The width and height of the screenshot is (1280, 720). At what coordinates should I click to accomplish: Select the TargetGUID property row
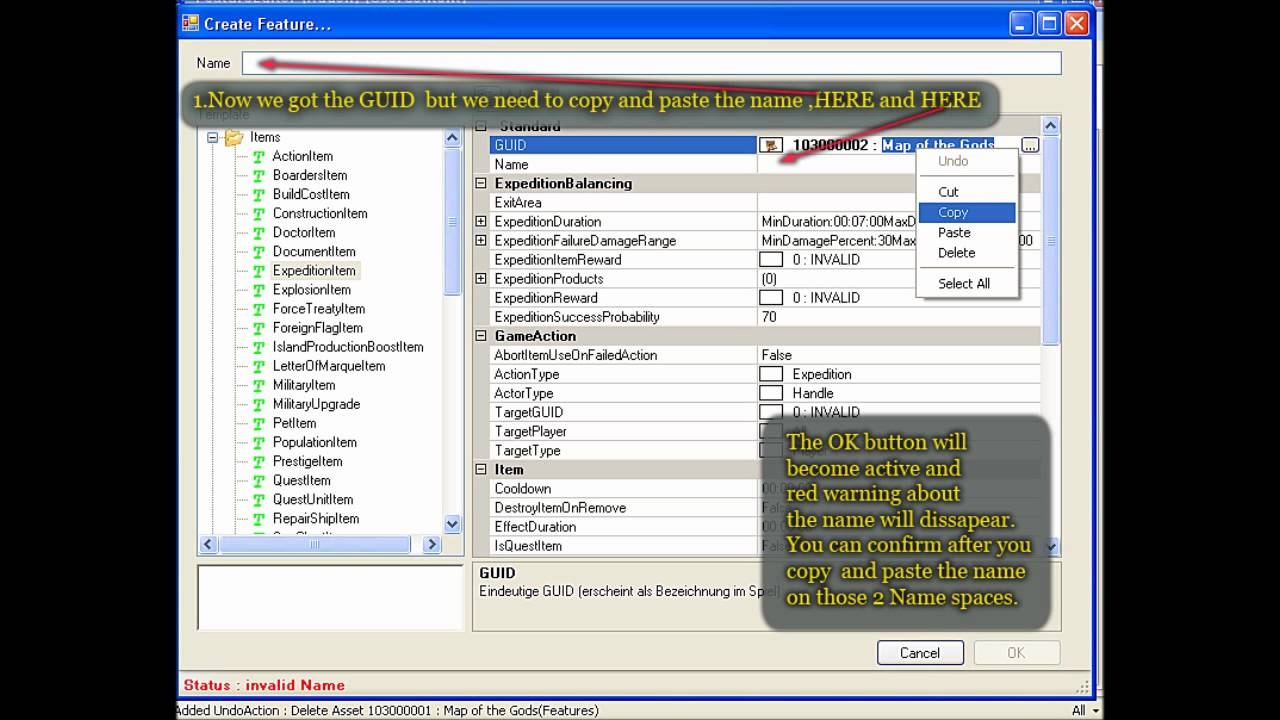(765, 412)
